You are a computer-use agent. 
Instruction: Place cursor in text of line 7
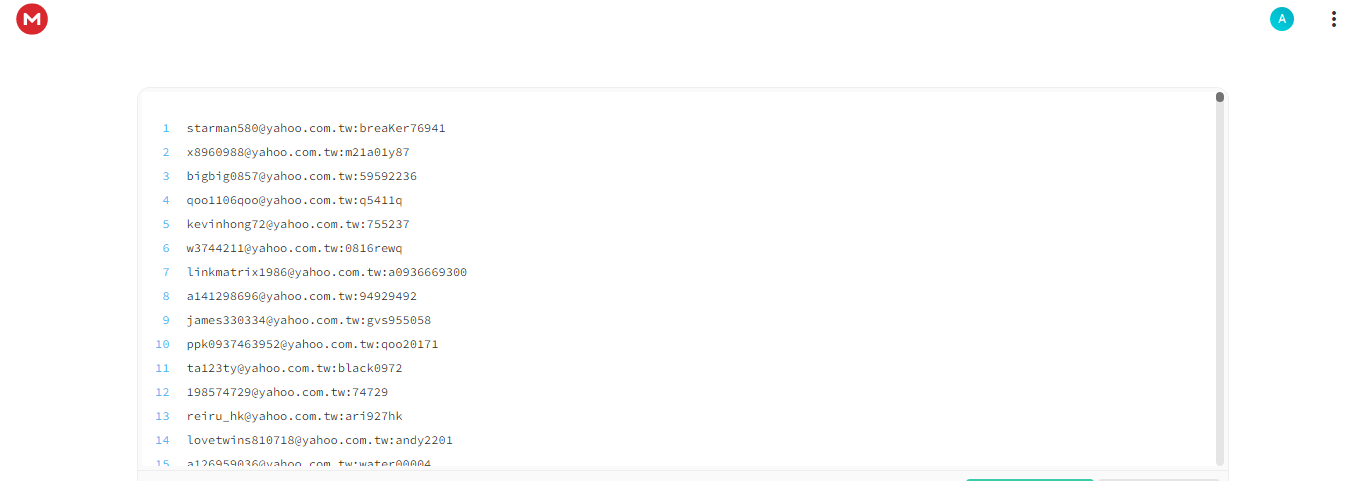click(x=326, y=272)
